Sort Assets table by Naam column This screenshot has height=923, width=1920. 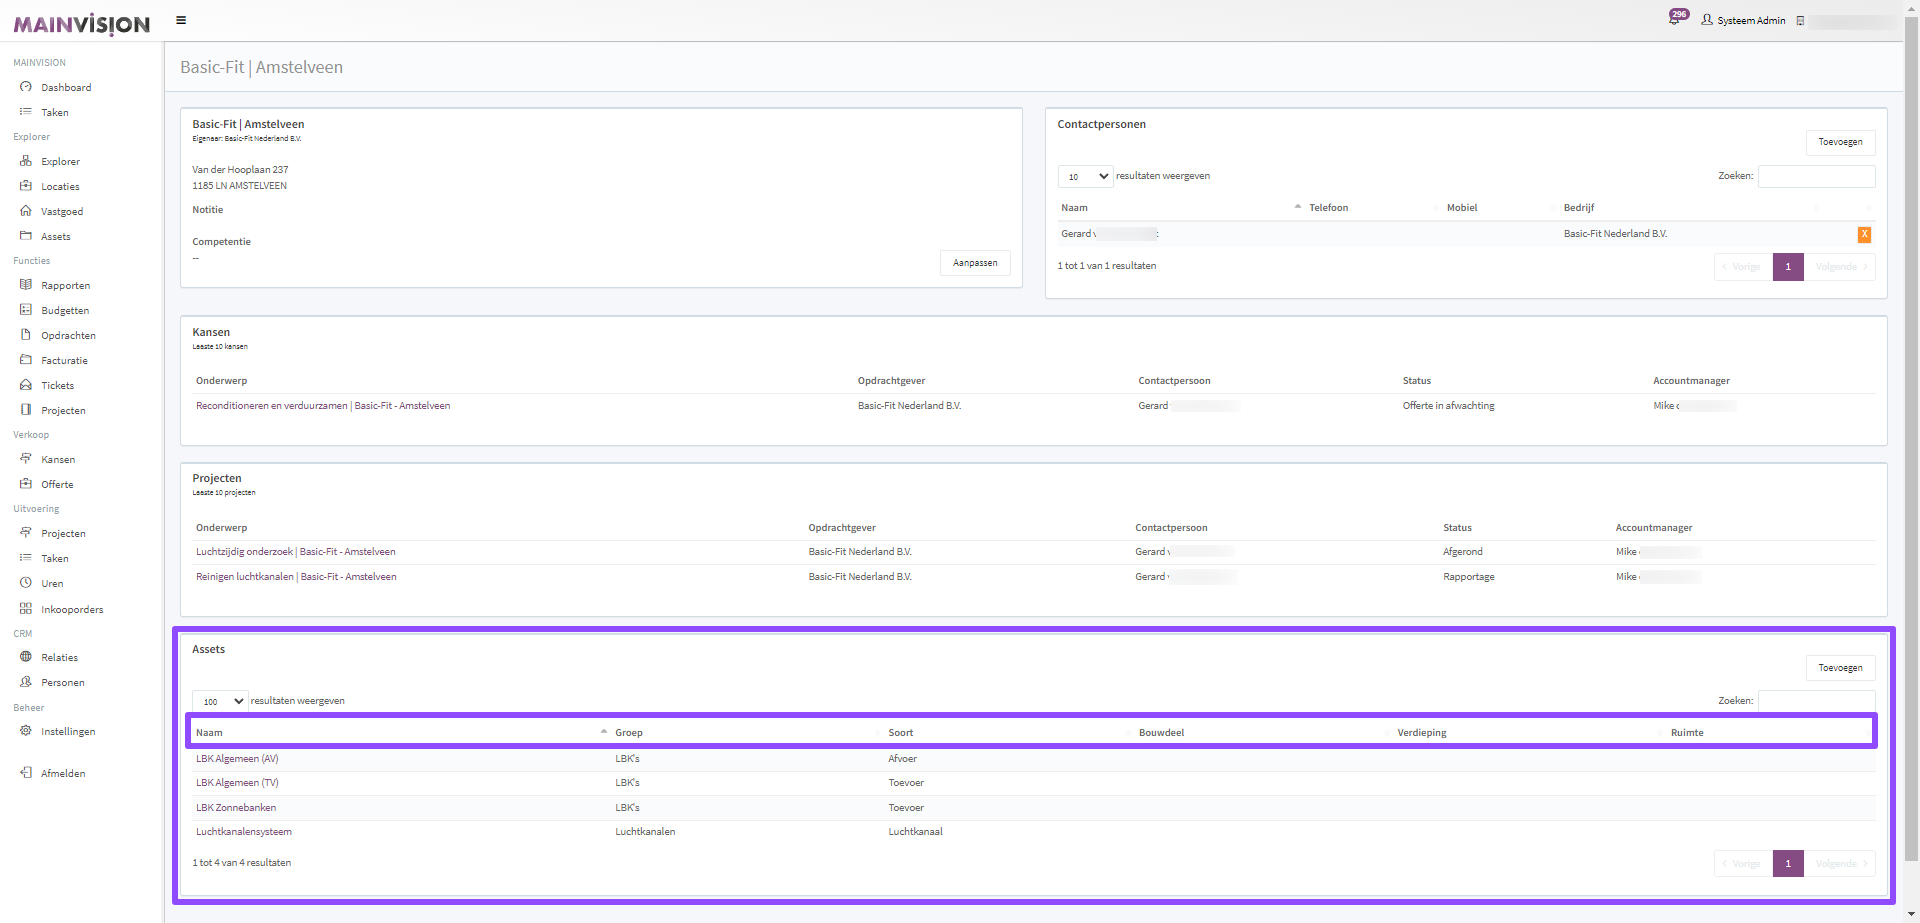(x=210, y=733)
